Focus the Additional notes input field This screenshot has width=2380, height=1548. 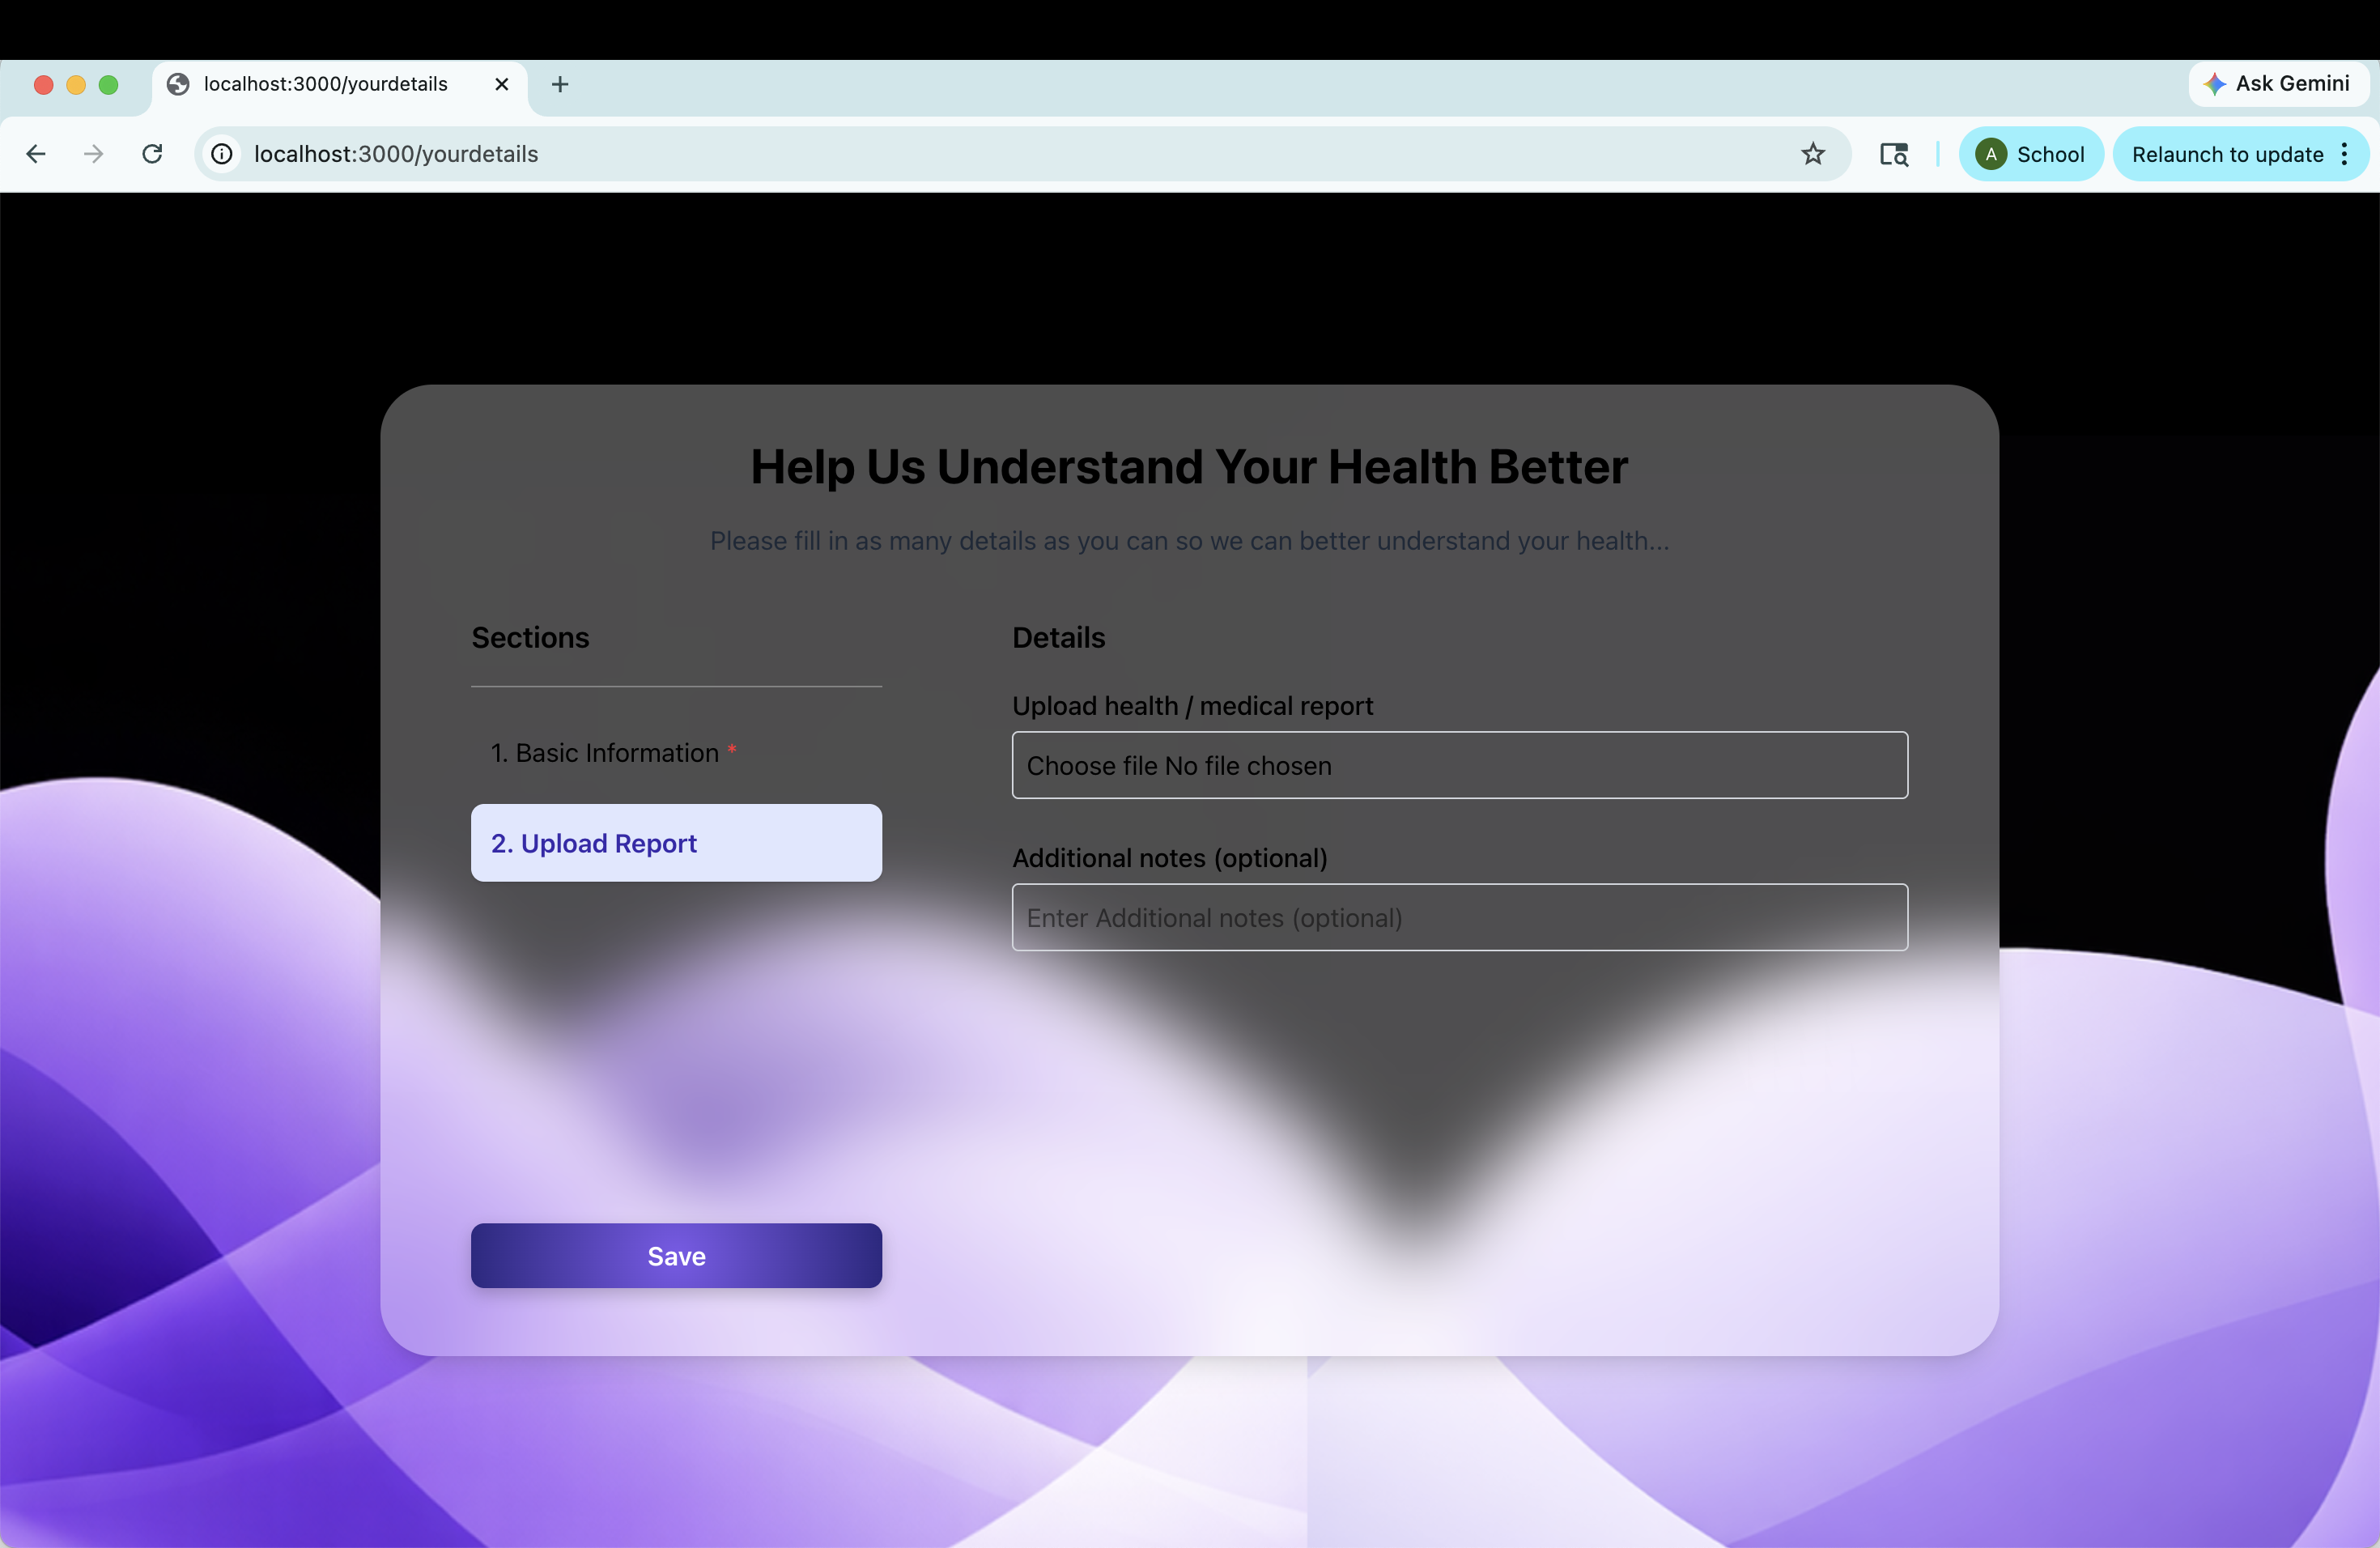pyautogui.click(x=1459, y=917)
